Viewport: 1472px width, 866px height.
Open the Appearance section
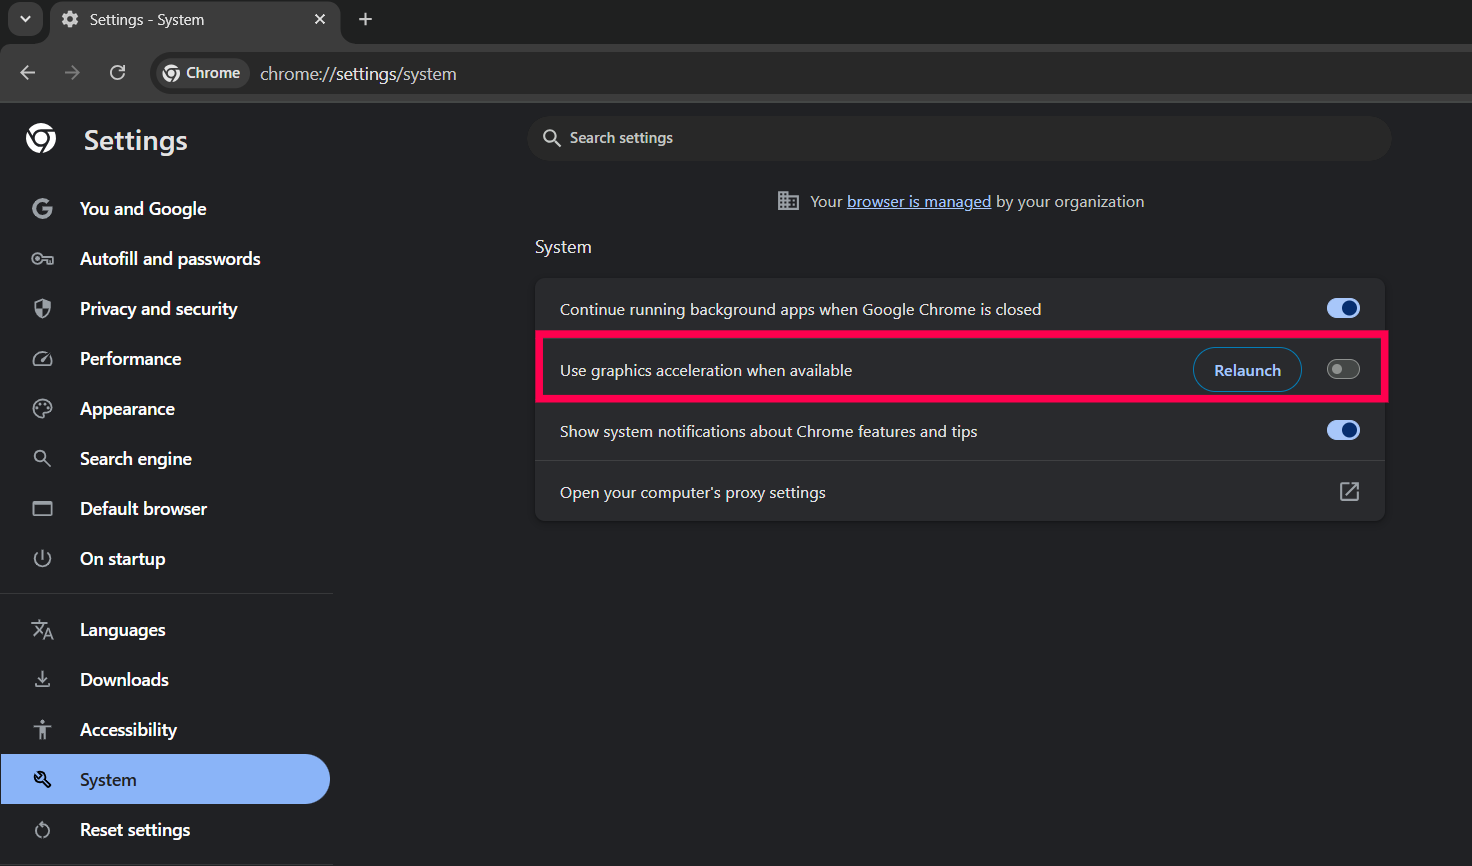(127, 409)
